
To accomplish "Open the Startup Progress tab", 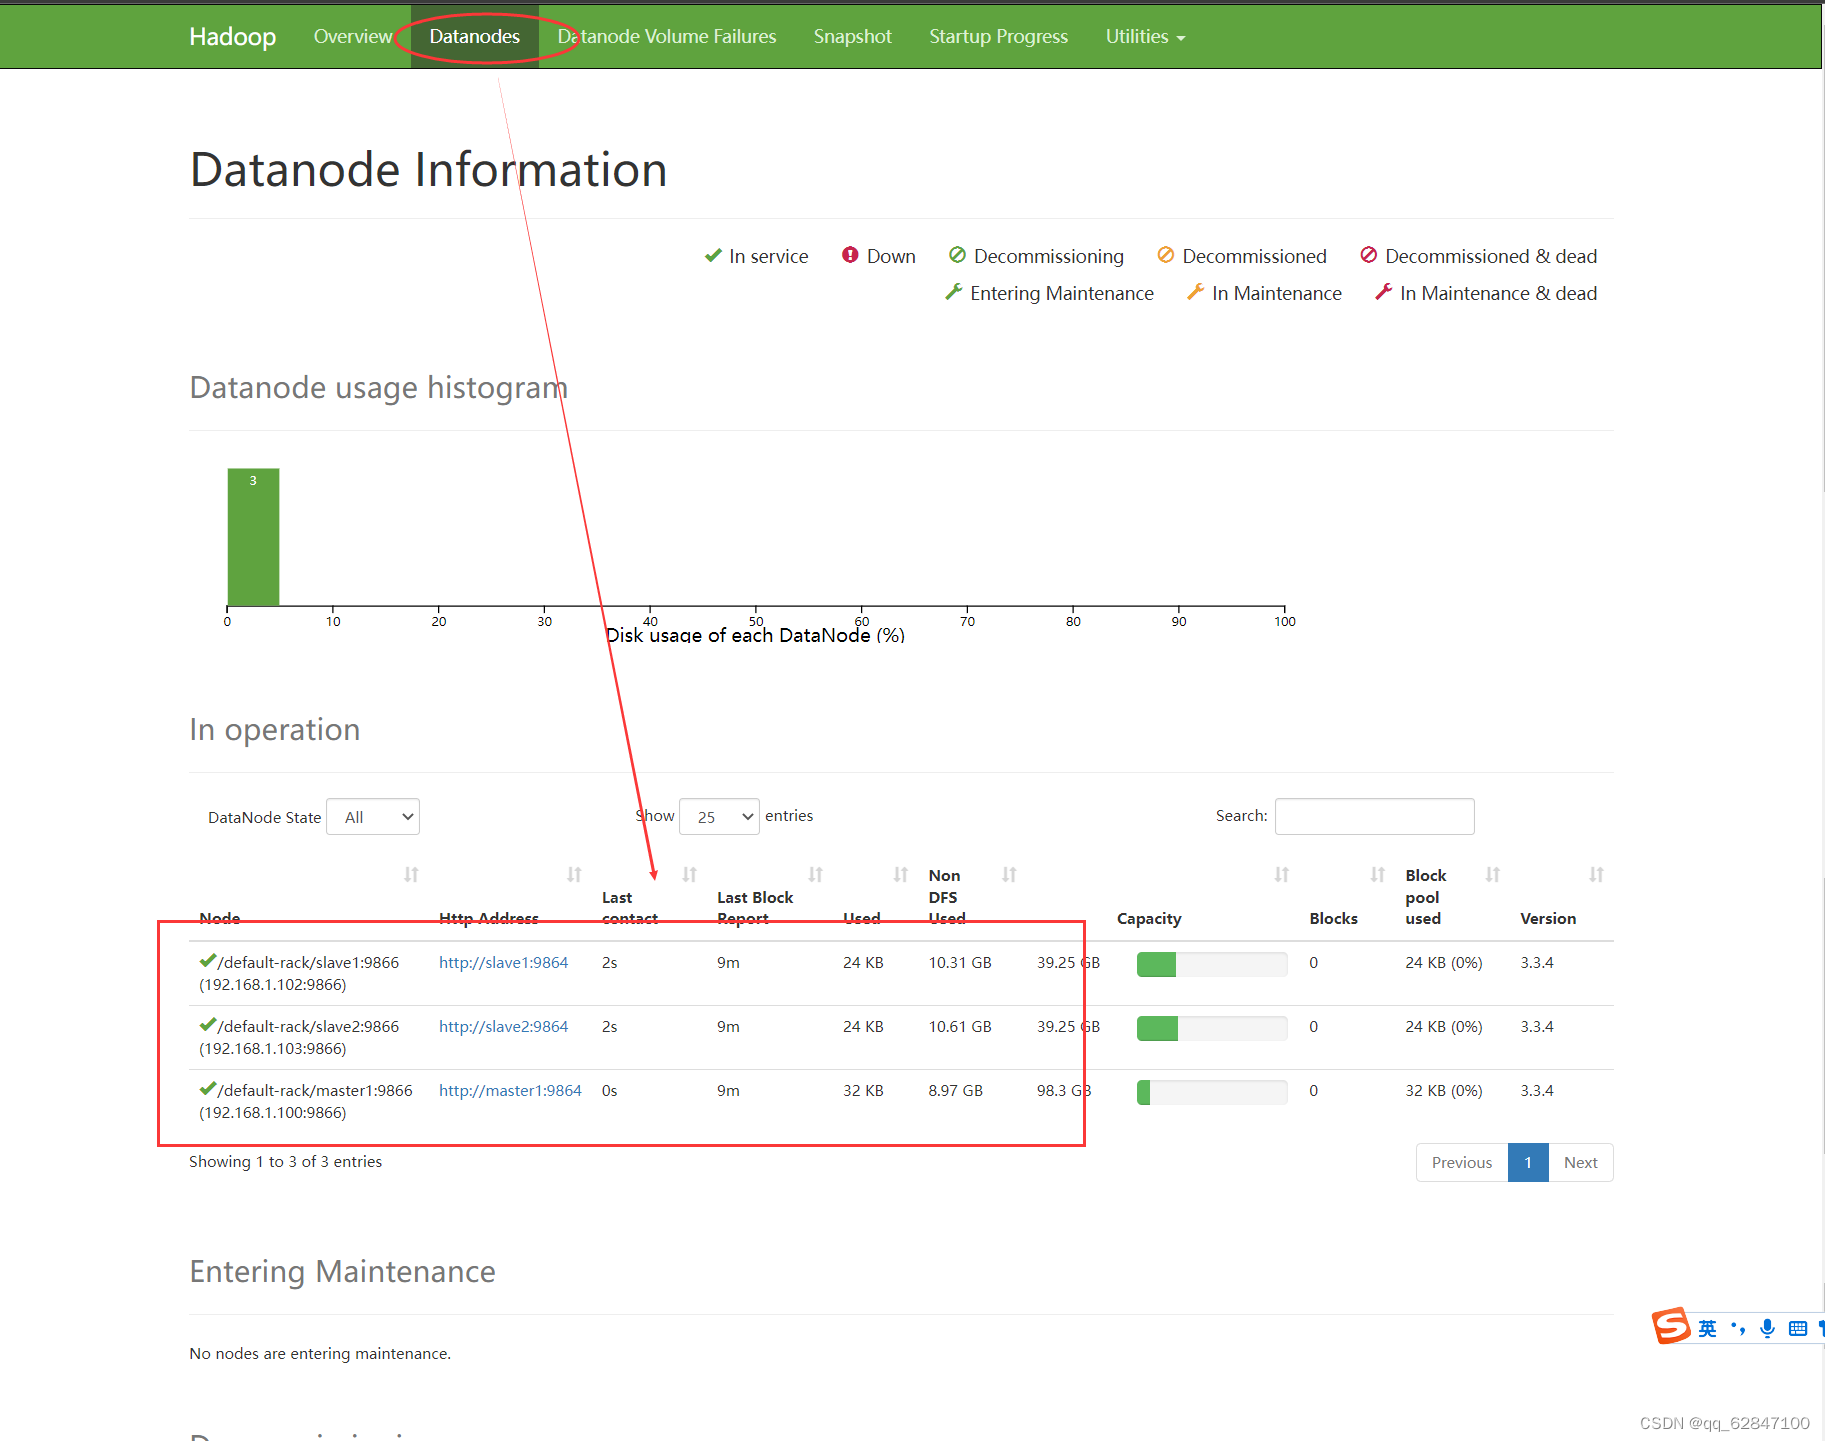I will [x=998, y=37].
